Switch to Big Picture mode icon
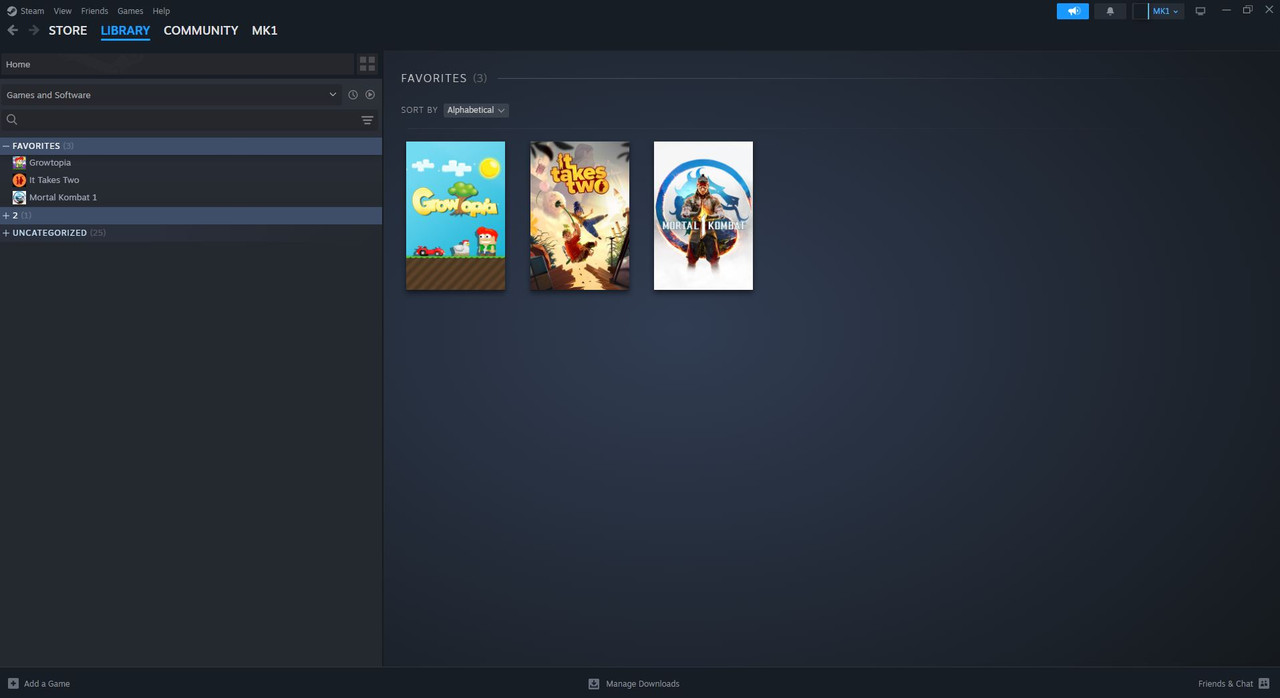Image resolution: width=1280 pixels, height=698 pixels. click(x=1200, y=11)
